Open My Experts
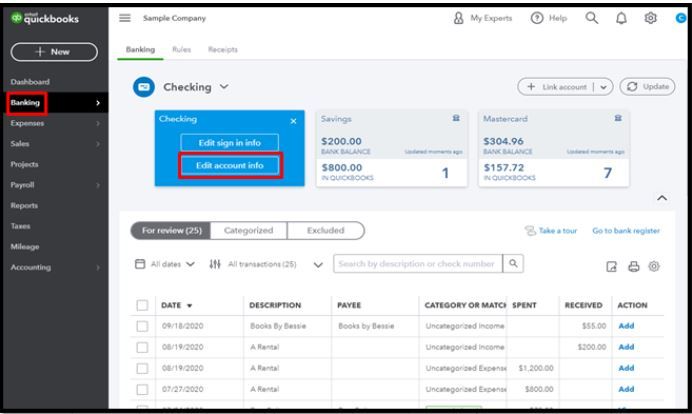Screen dimensions: 692x414 (x=482, y=18)
